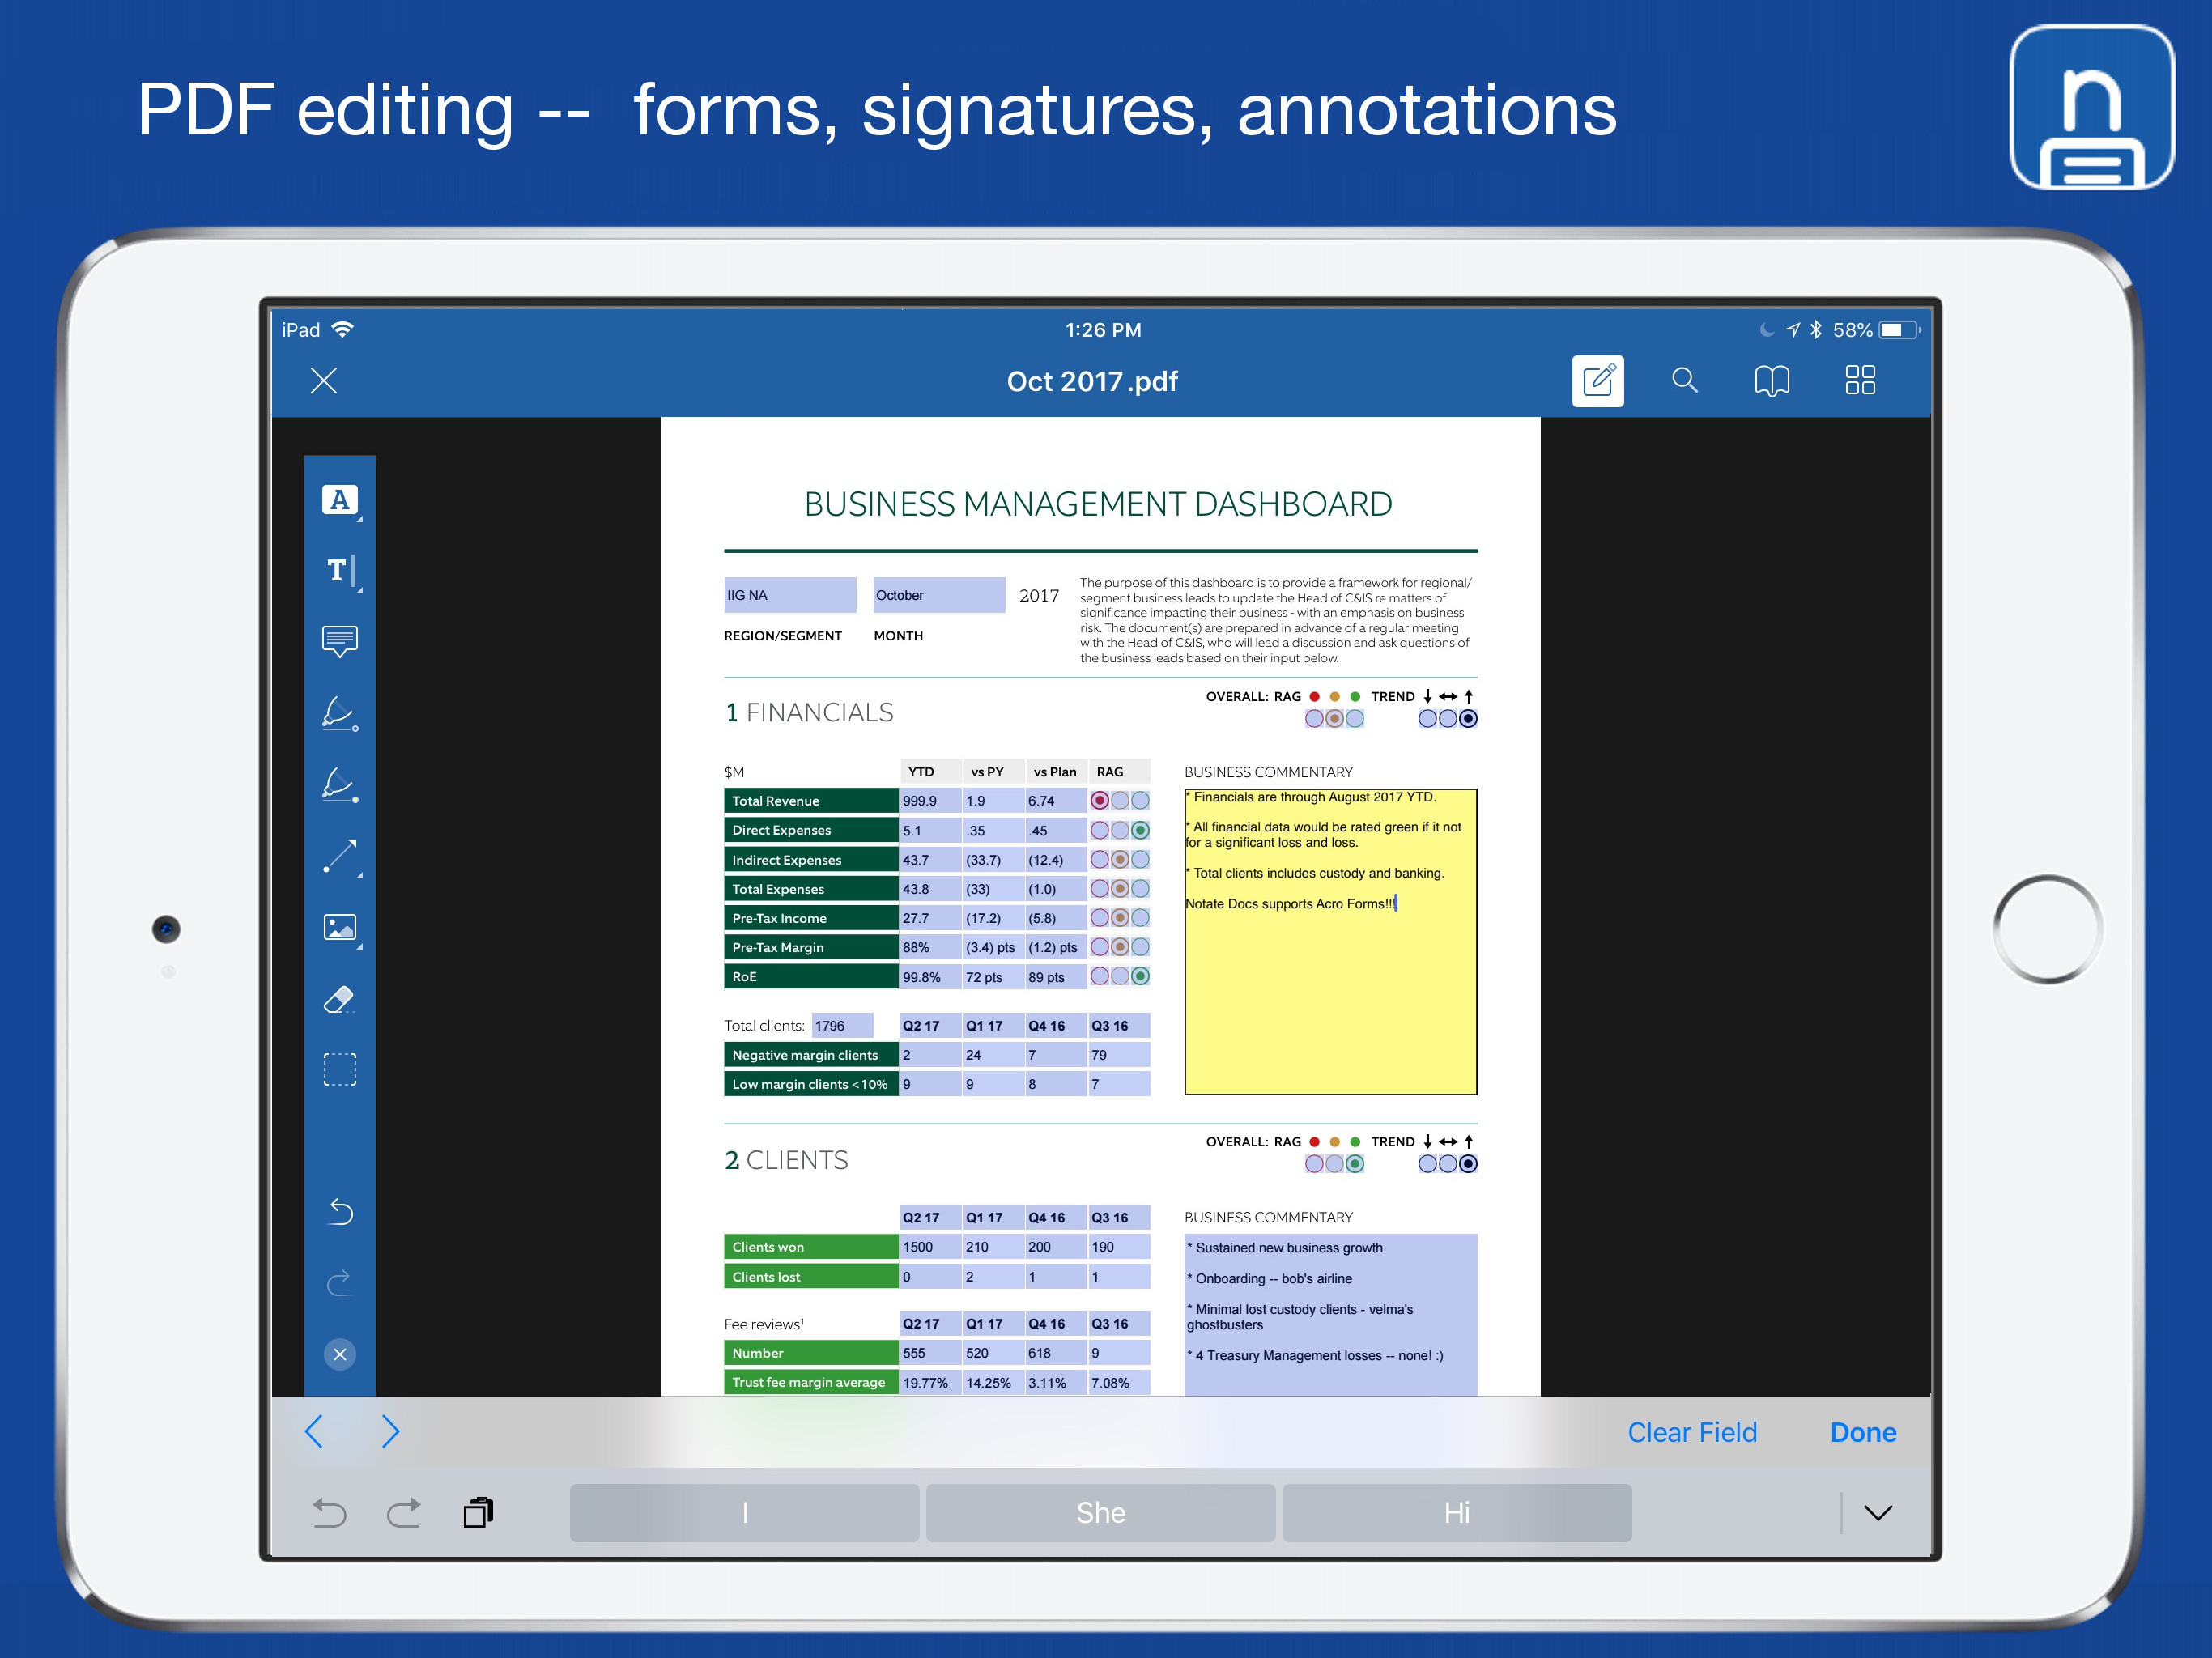Viewport: 2212px width, 1658px height.
Task: Go to previous form field arrow
Action: [314, 1431]
